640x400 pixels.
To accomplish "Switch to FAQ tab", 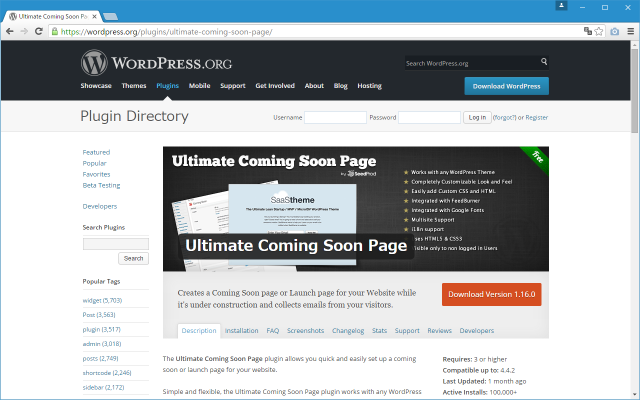I will (273, 331).
